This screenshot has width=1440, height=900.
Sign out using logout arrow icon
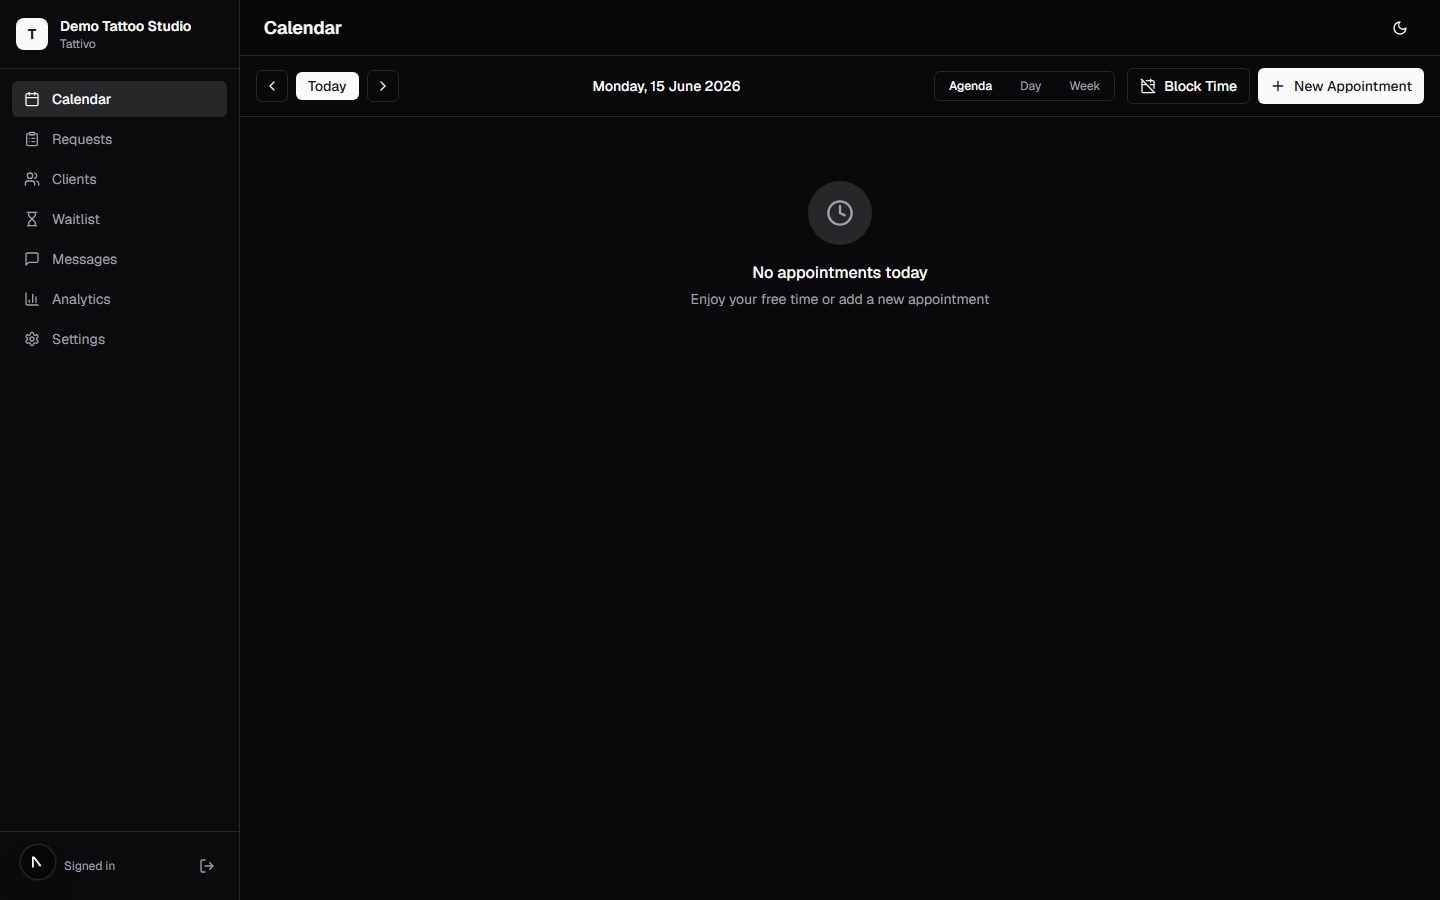tap(207, 866)
